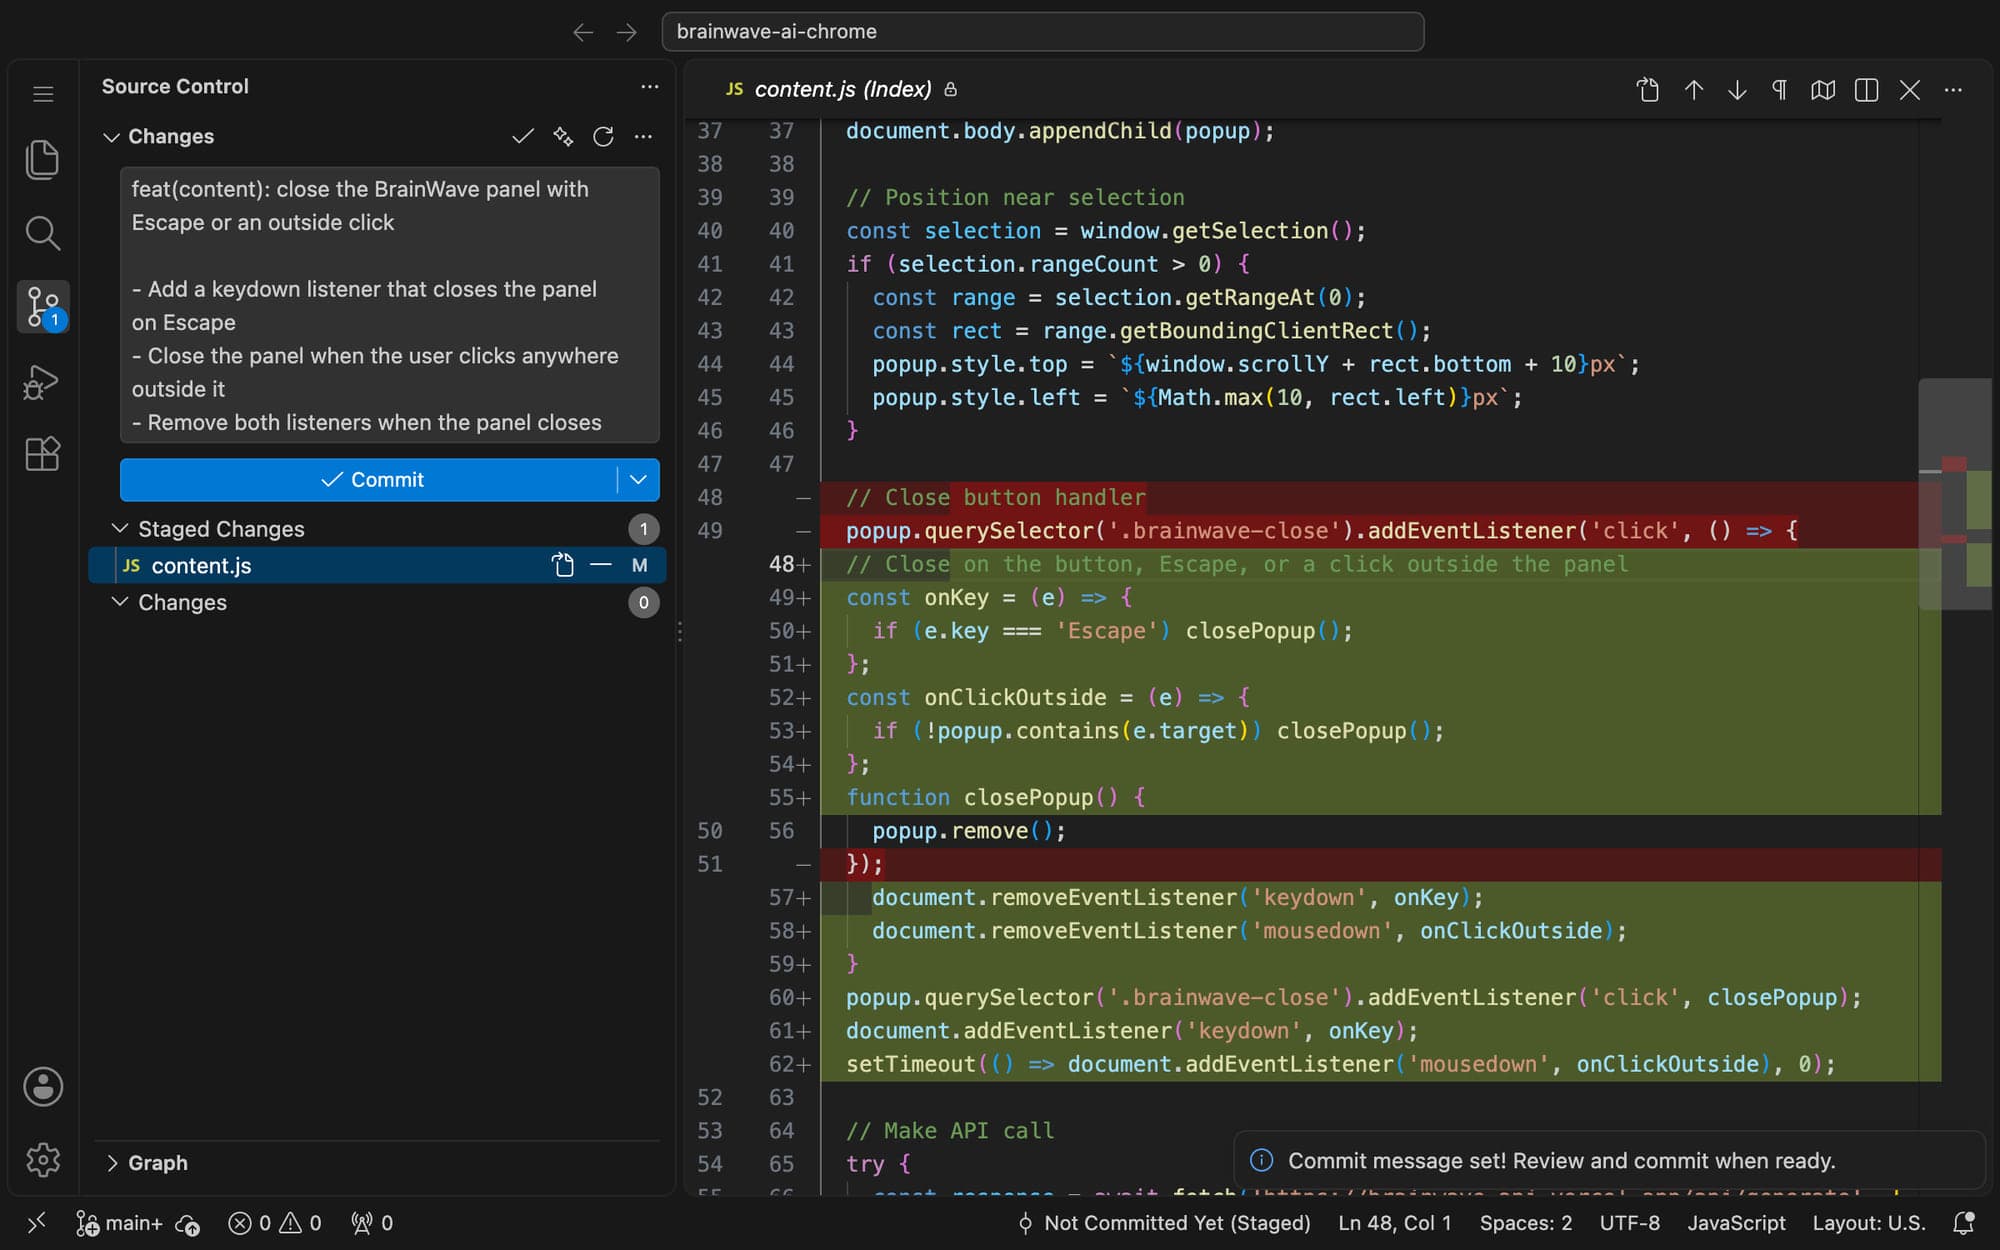Open the Manage gear settings icon
Image resolution: width=2000 pixels, height=1250 pixels.
point(43,1160)
